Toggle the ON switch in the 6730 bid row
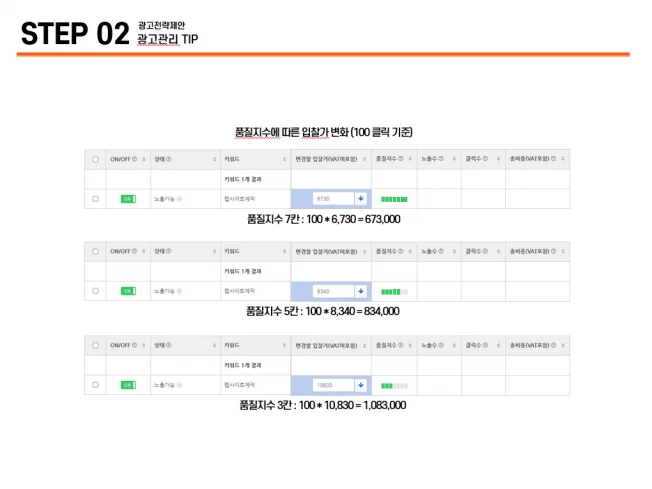 [x=127, y=199]
